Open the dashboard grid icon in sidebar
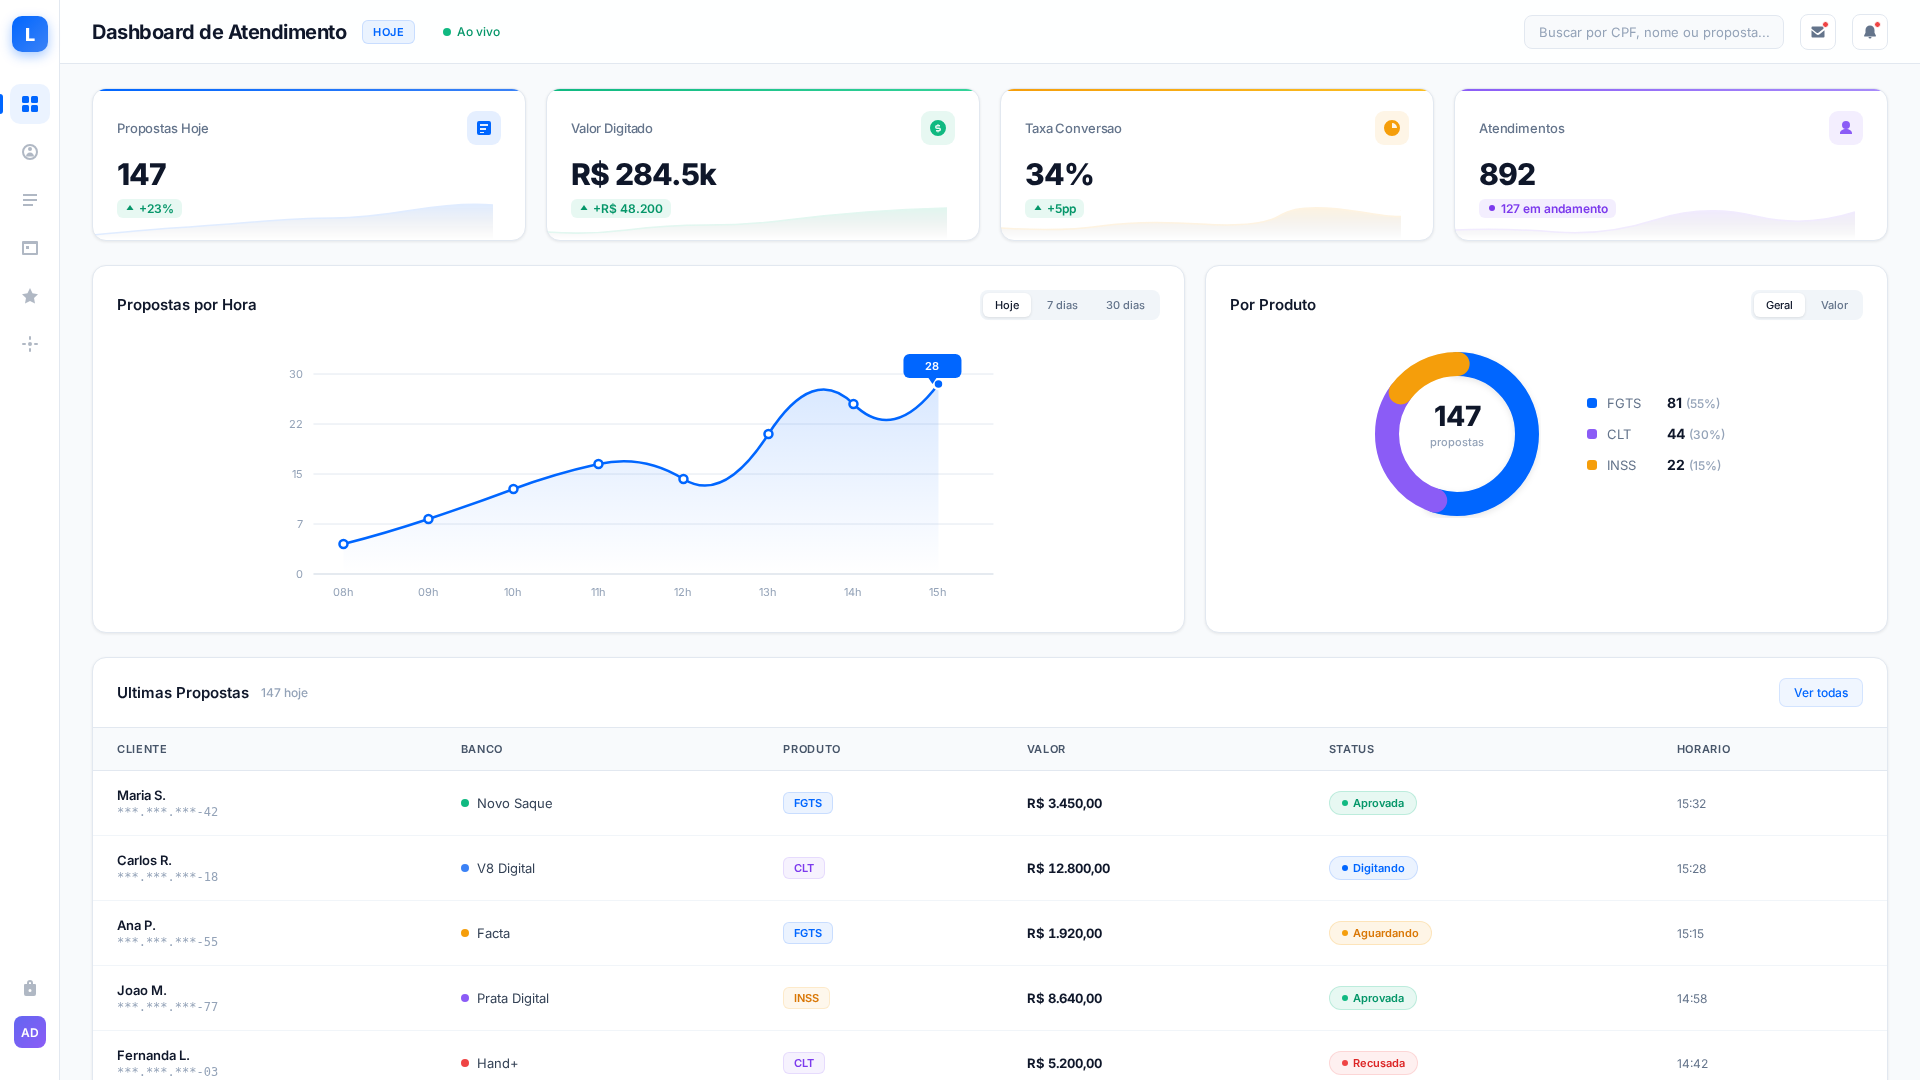1920x1080 pixels. [x=30, y=104]
